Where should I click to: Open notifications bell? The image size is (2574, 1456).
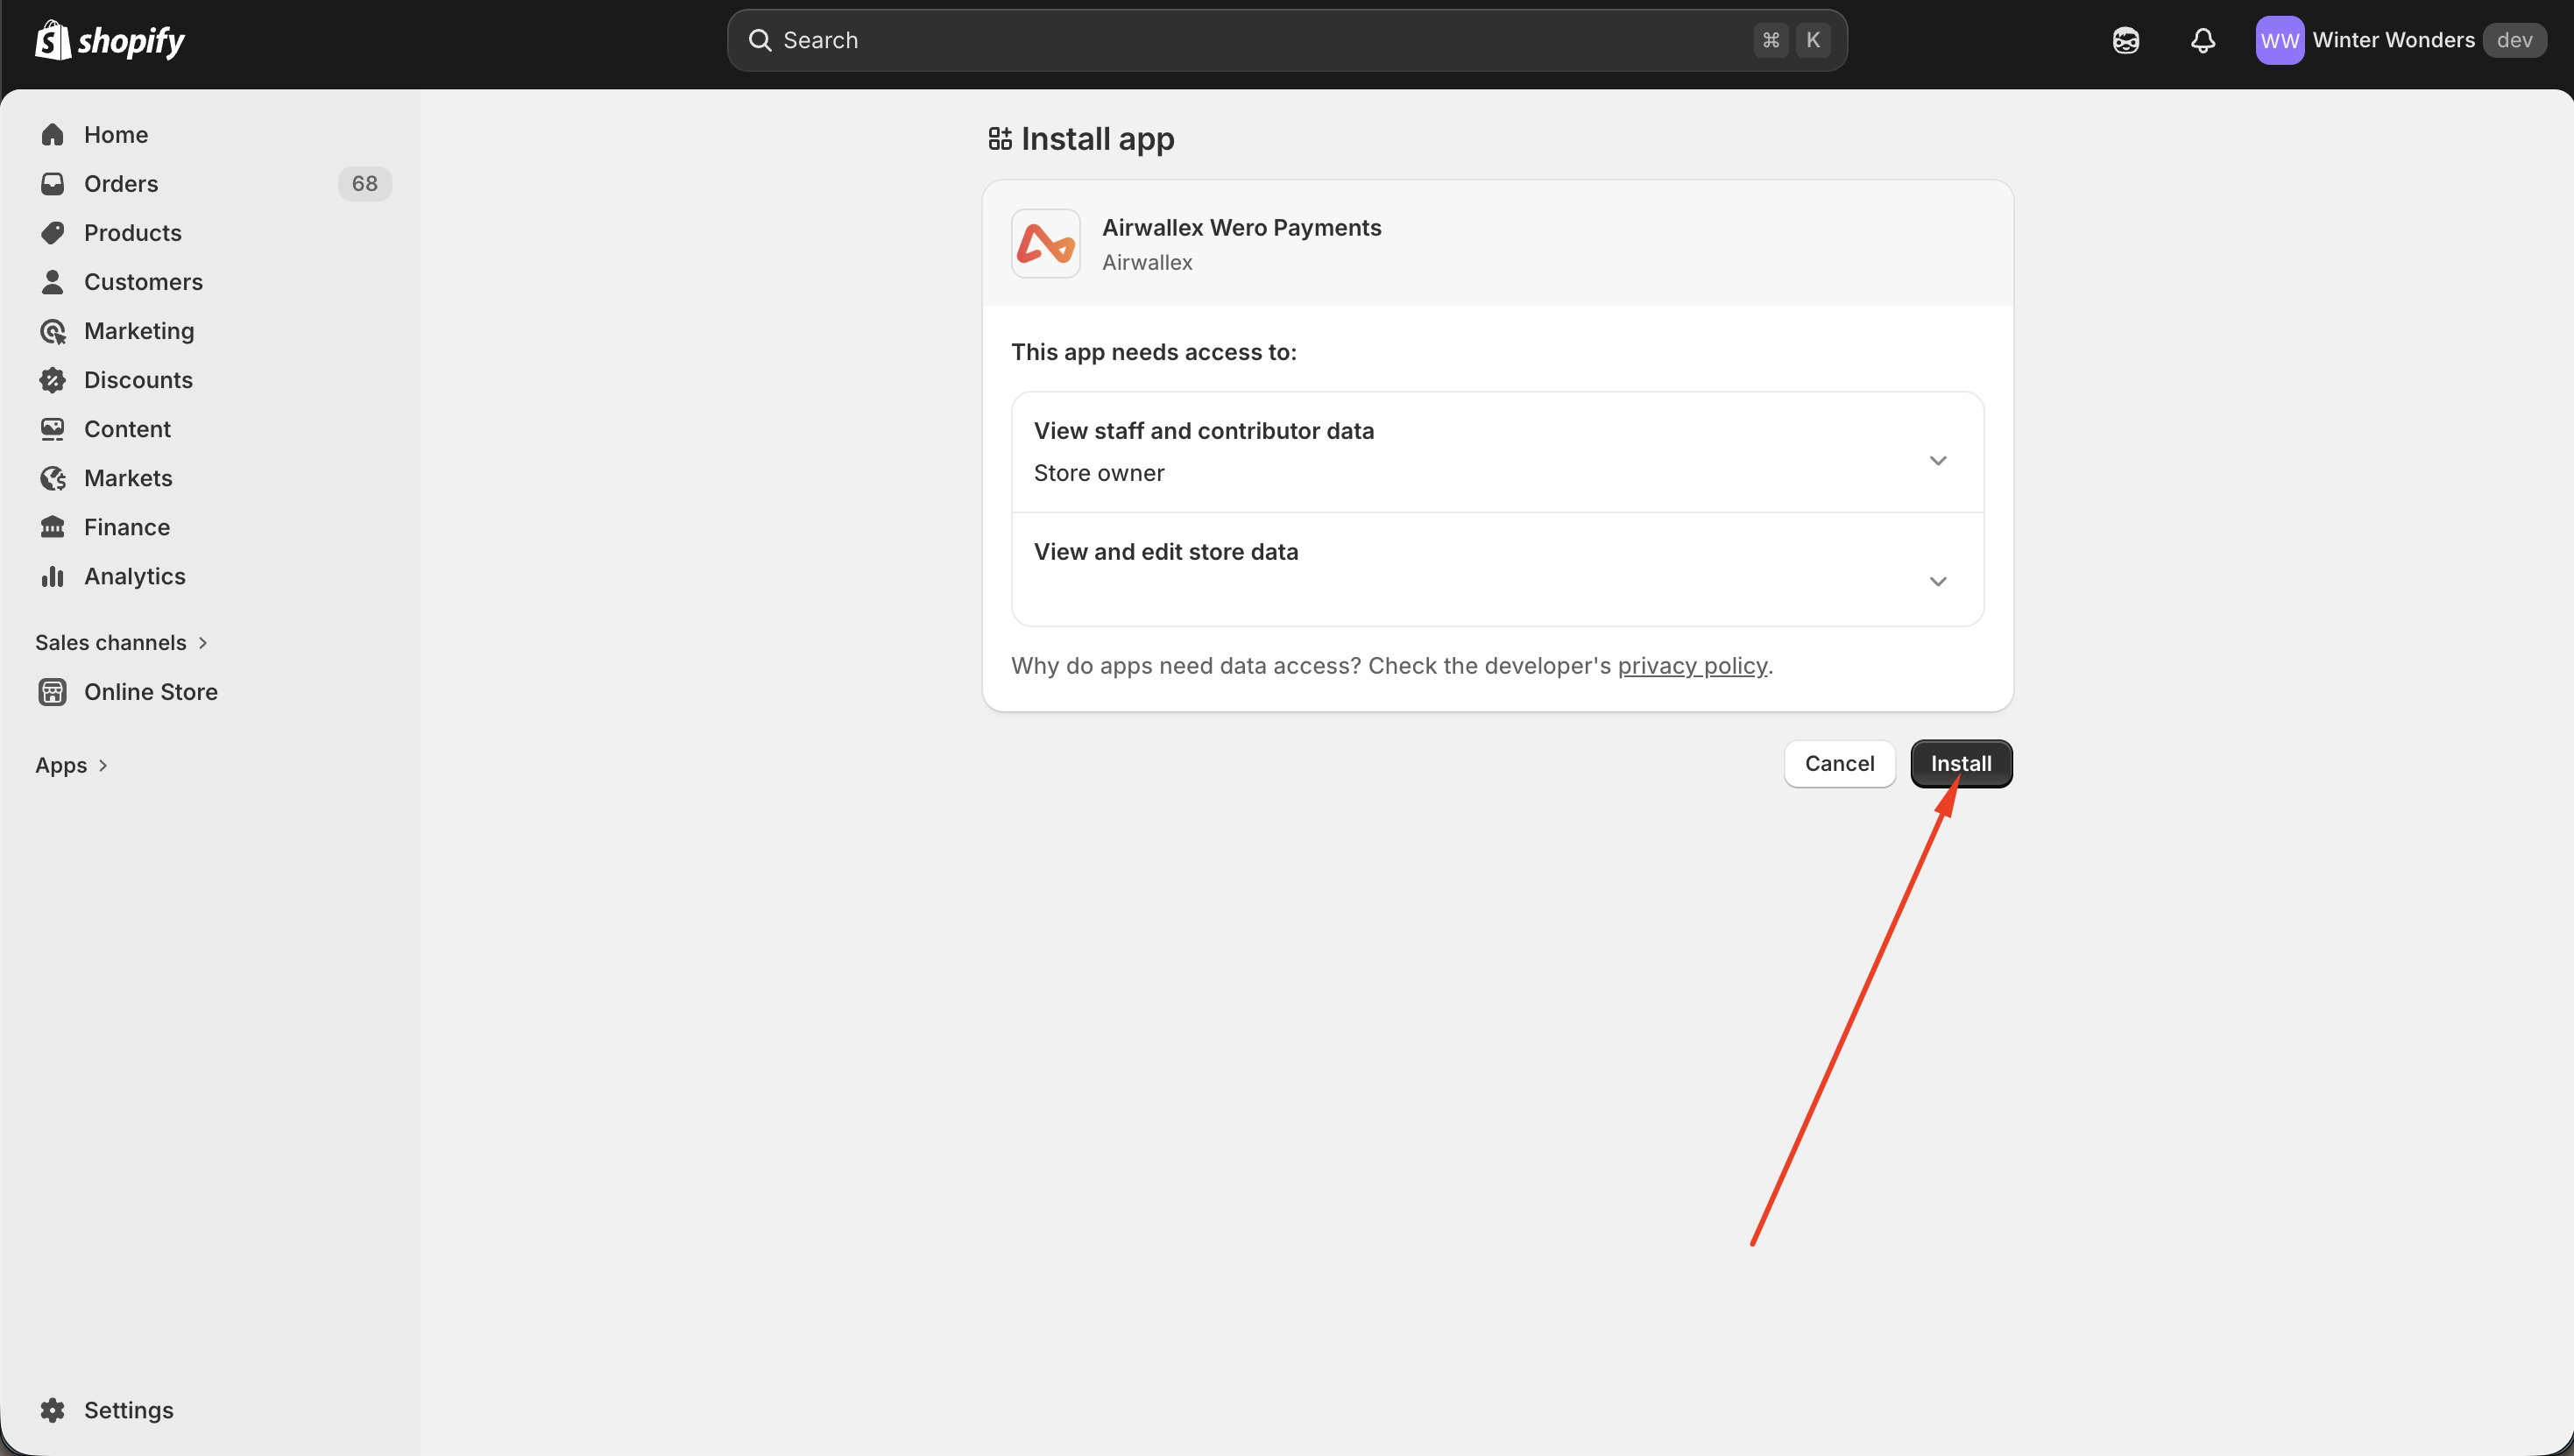click(2203, 40)
